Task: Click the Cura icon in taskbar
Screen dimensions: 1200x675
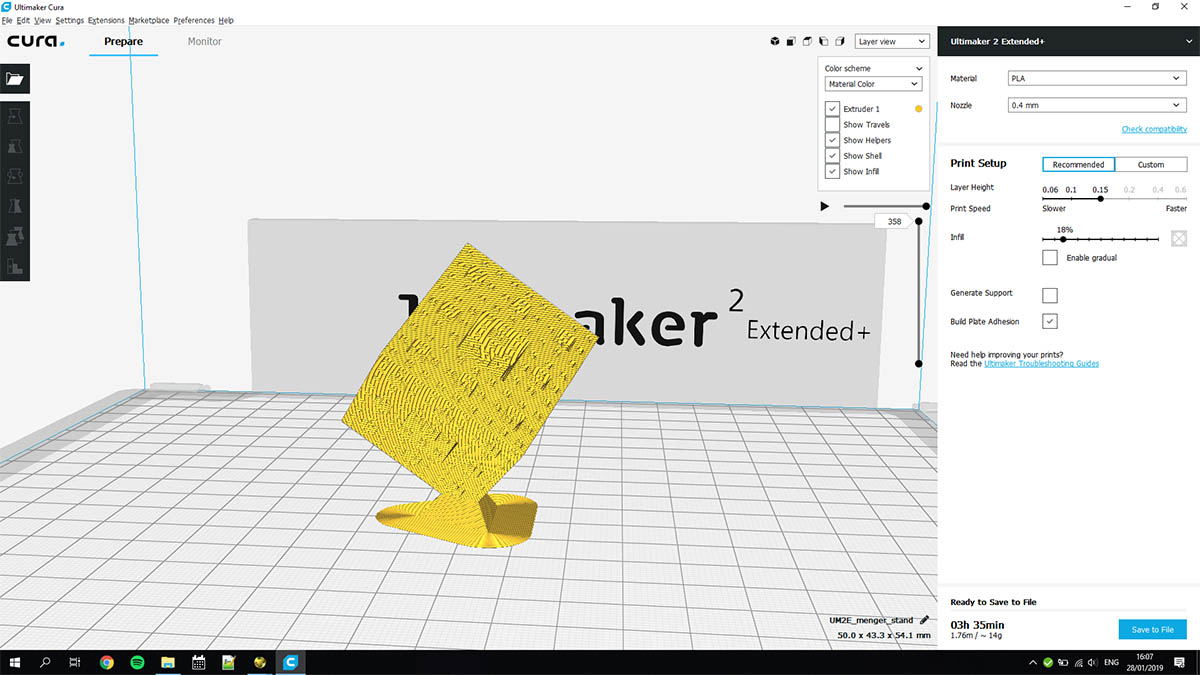Action: (291, 662)
